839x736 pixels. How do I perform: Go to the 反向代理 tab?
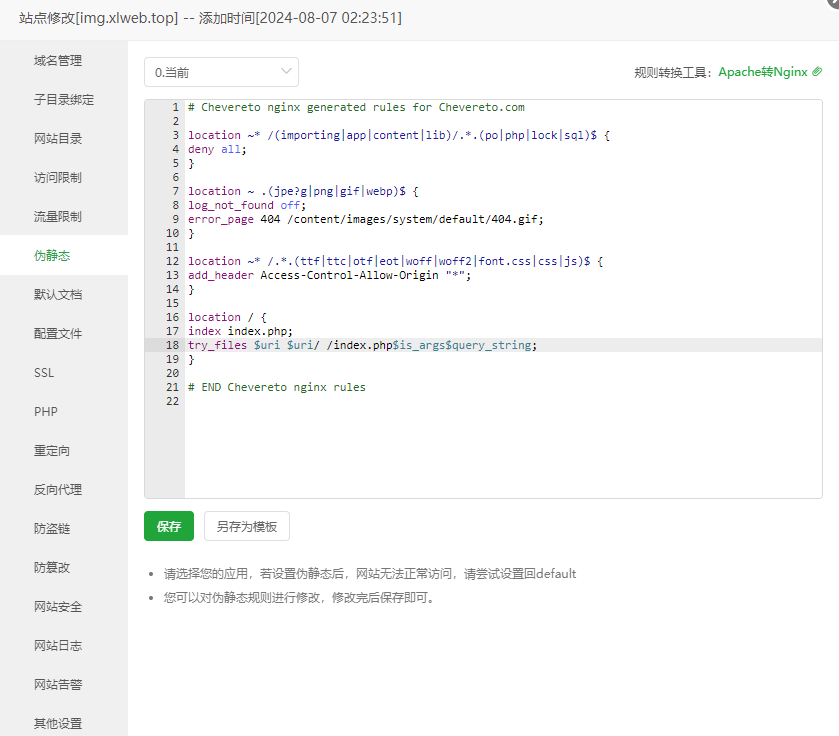pyautogui.click(x=58, y=490)
